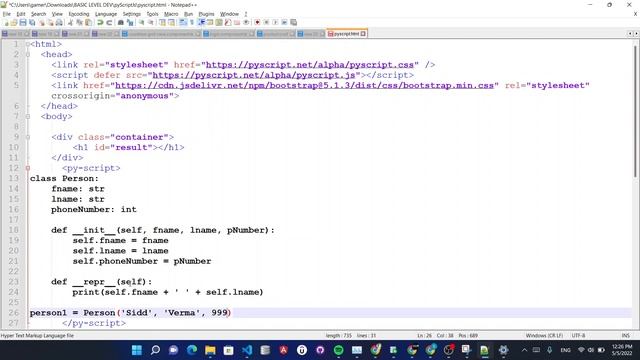This screenshot has height=360, width=640.
Task: Click 'self.phoneNumber = pNumber' on line 21
Action: click(x=142, y=261)
